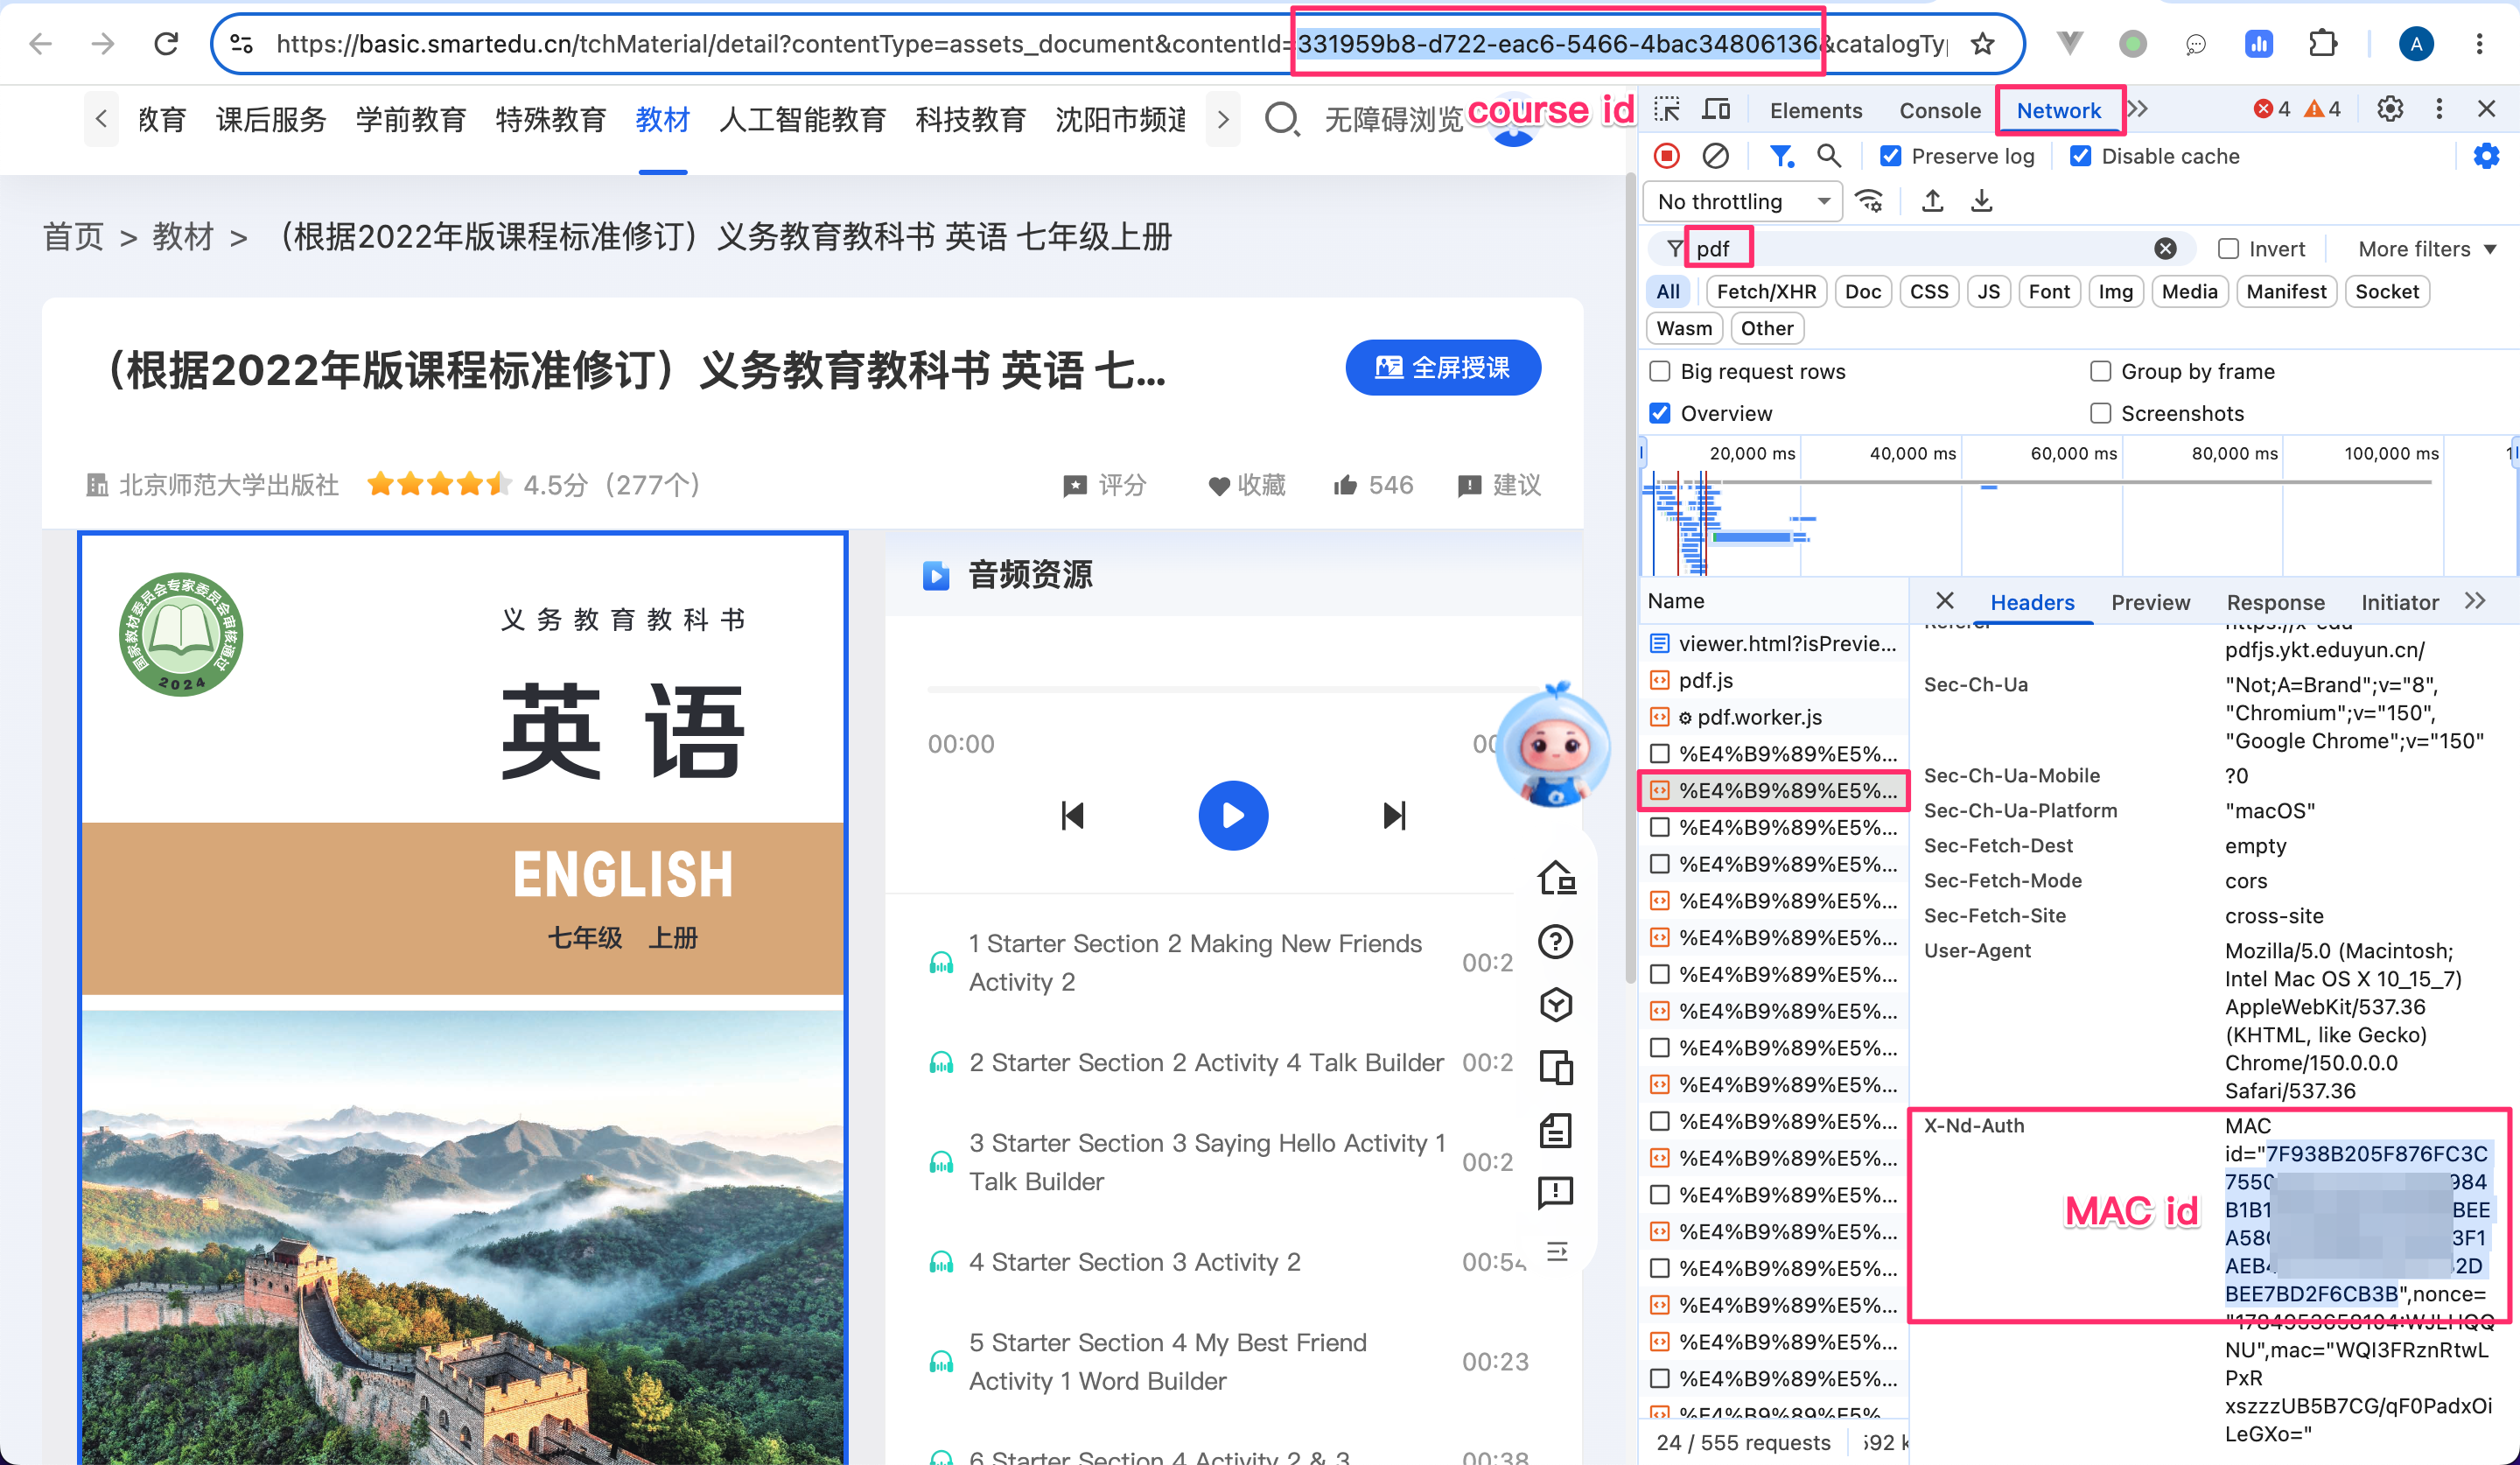Viewport: 2520px width, 1465px height.
Task: Bookmark this page with the star icon
Action: tap(1982, 44)
